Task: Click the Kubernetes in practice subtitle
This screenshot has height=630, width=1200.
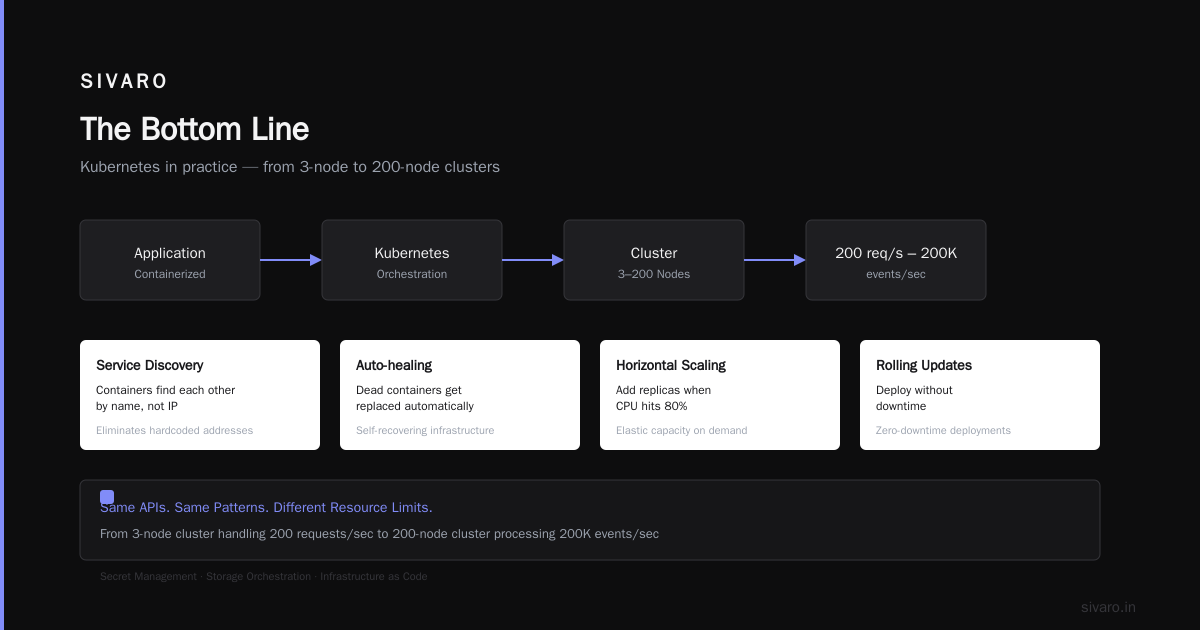Action: 290,167
